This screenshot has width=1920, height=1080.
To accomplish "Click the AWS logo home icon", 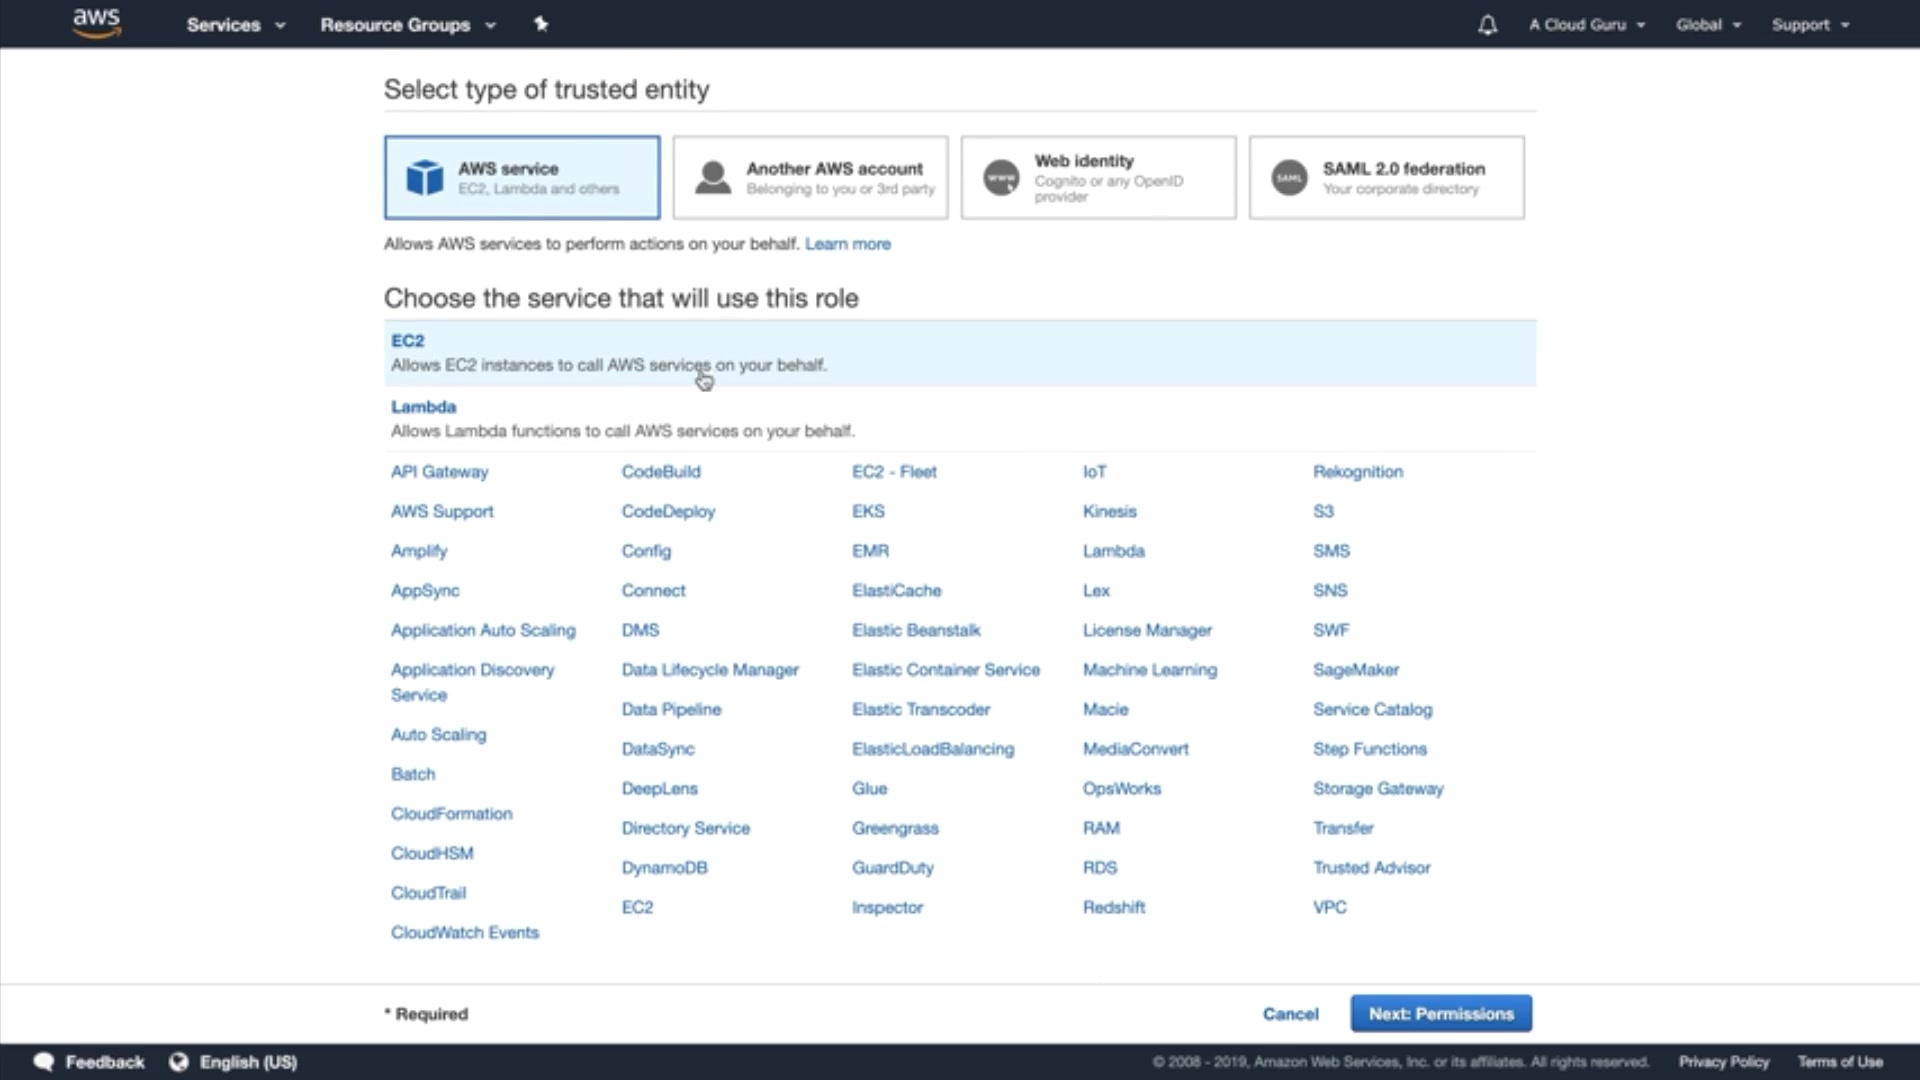I will click(x=97, y=23).
